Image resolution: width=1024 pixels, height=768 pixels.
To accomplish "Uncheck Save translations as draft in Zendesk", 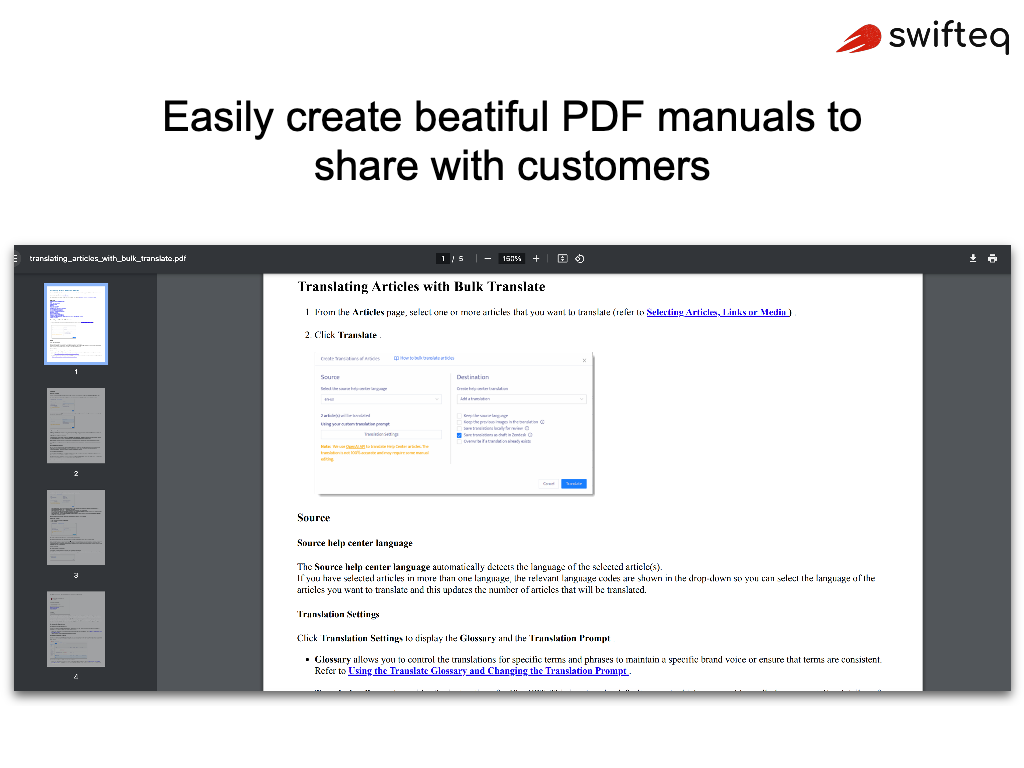I will 458,436.
